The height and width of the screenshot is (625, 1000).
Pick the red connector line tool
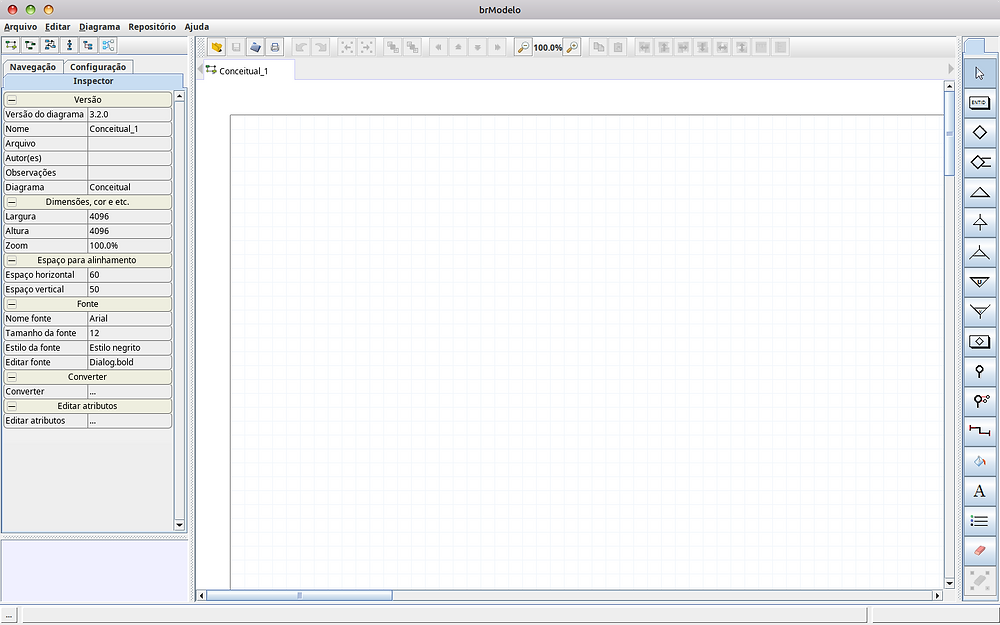point(979,431)
